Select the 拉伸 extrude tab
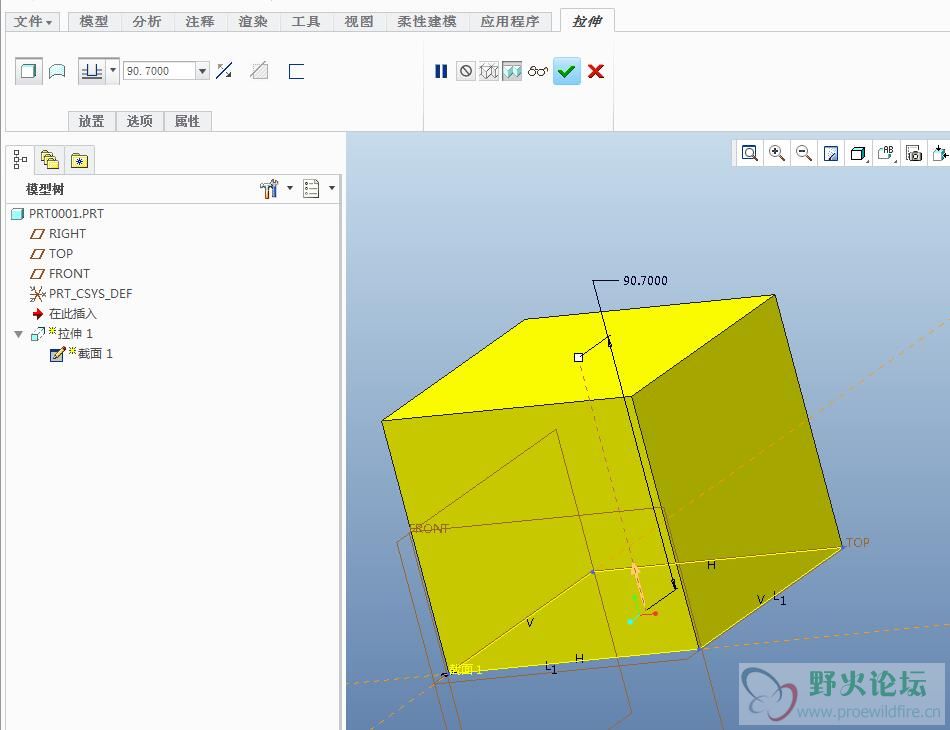 [587, 21]
